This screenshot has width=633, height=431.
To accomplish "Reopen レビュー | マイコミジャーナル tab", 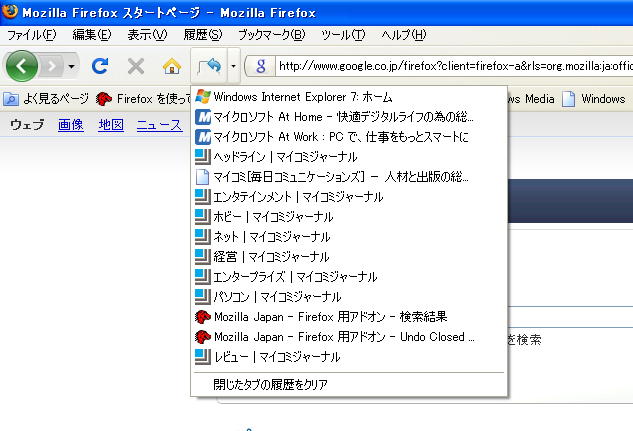I will click(349, 357).
